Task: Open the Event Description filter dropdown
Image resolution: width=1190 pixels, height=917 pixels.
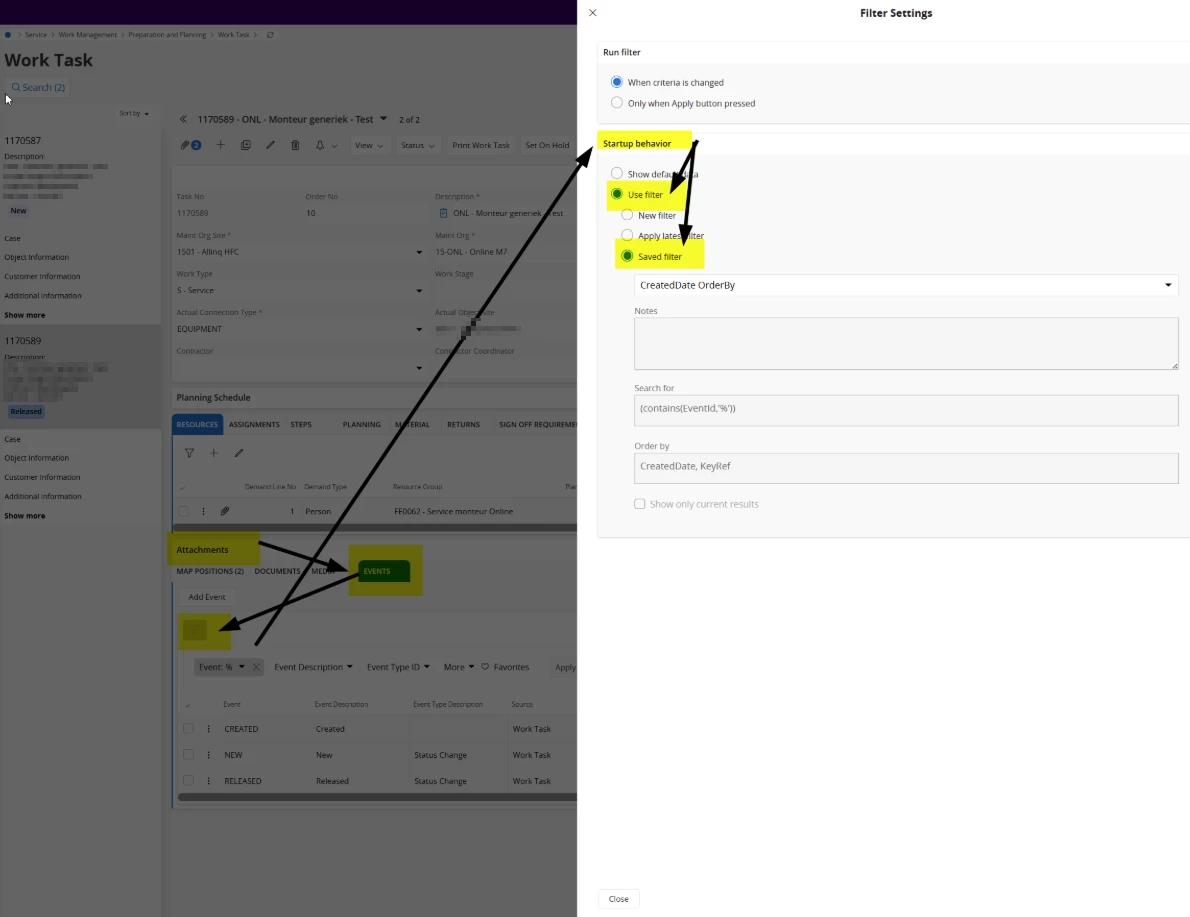Action: point(313,667)
